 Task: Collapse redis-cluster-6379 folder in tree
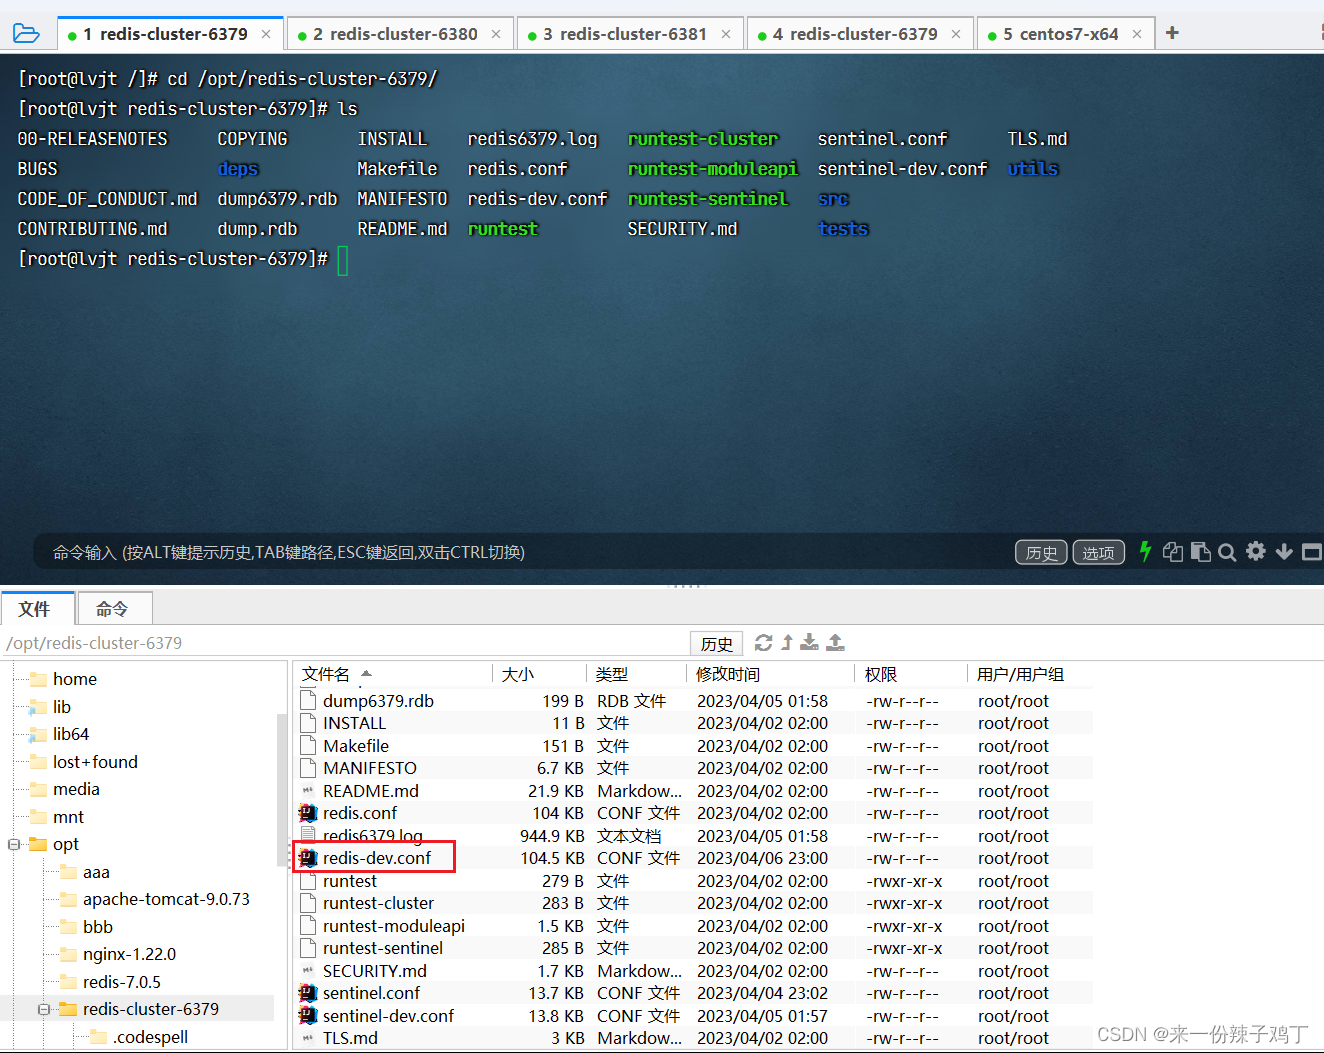pyautogui.click(x=44, y=1009)
